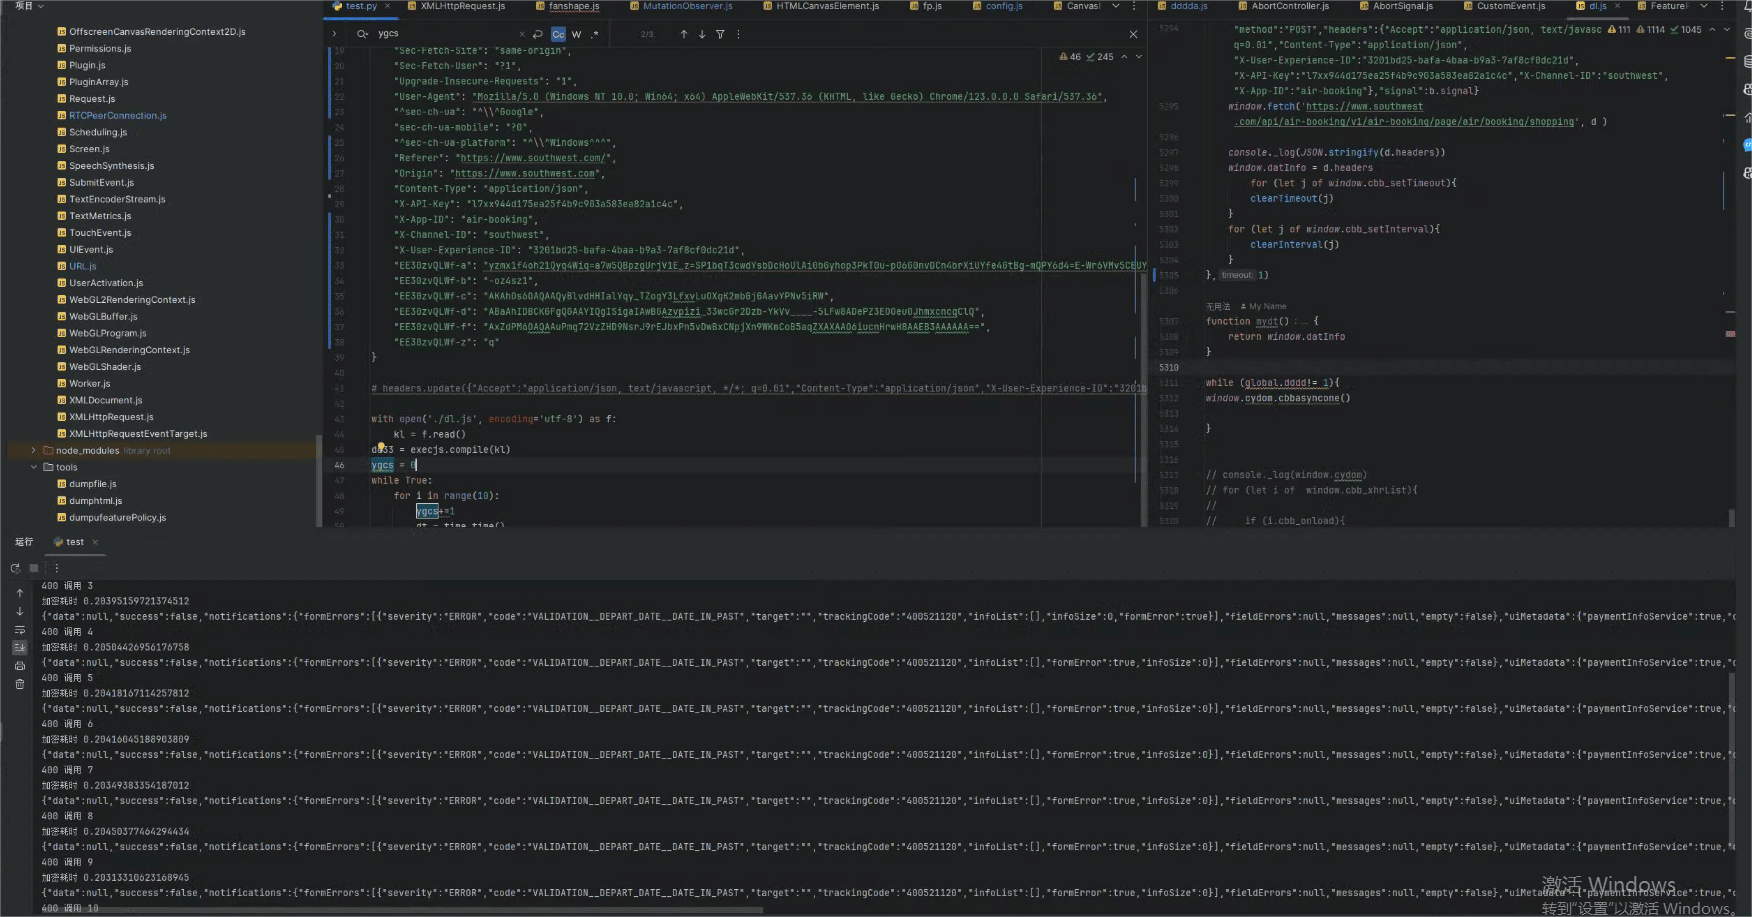Show hidden tabs in left editor
The width and height of the screenshot is (1752, 917).
[x=1116, y=6]
